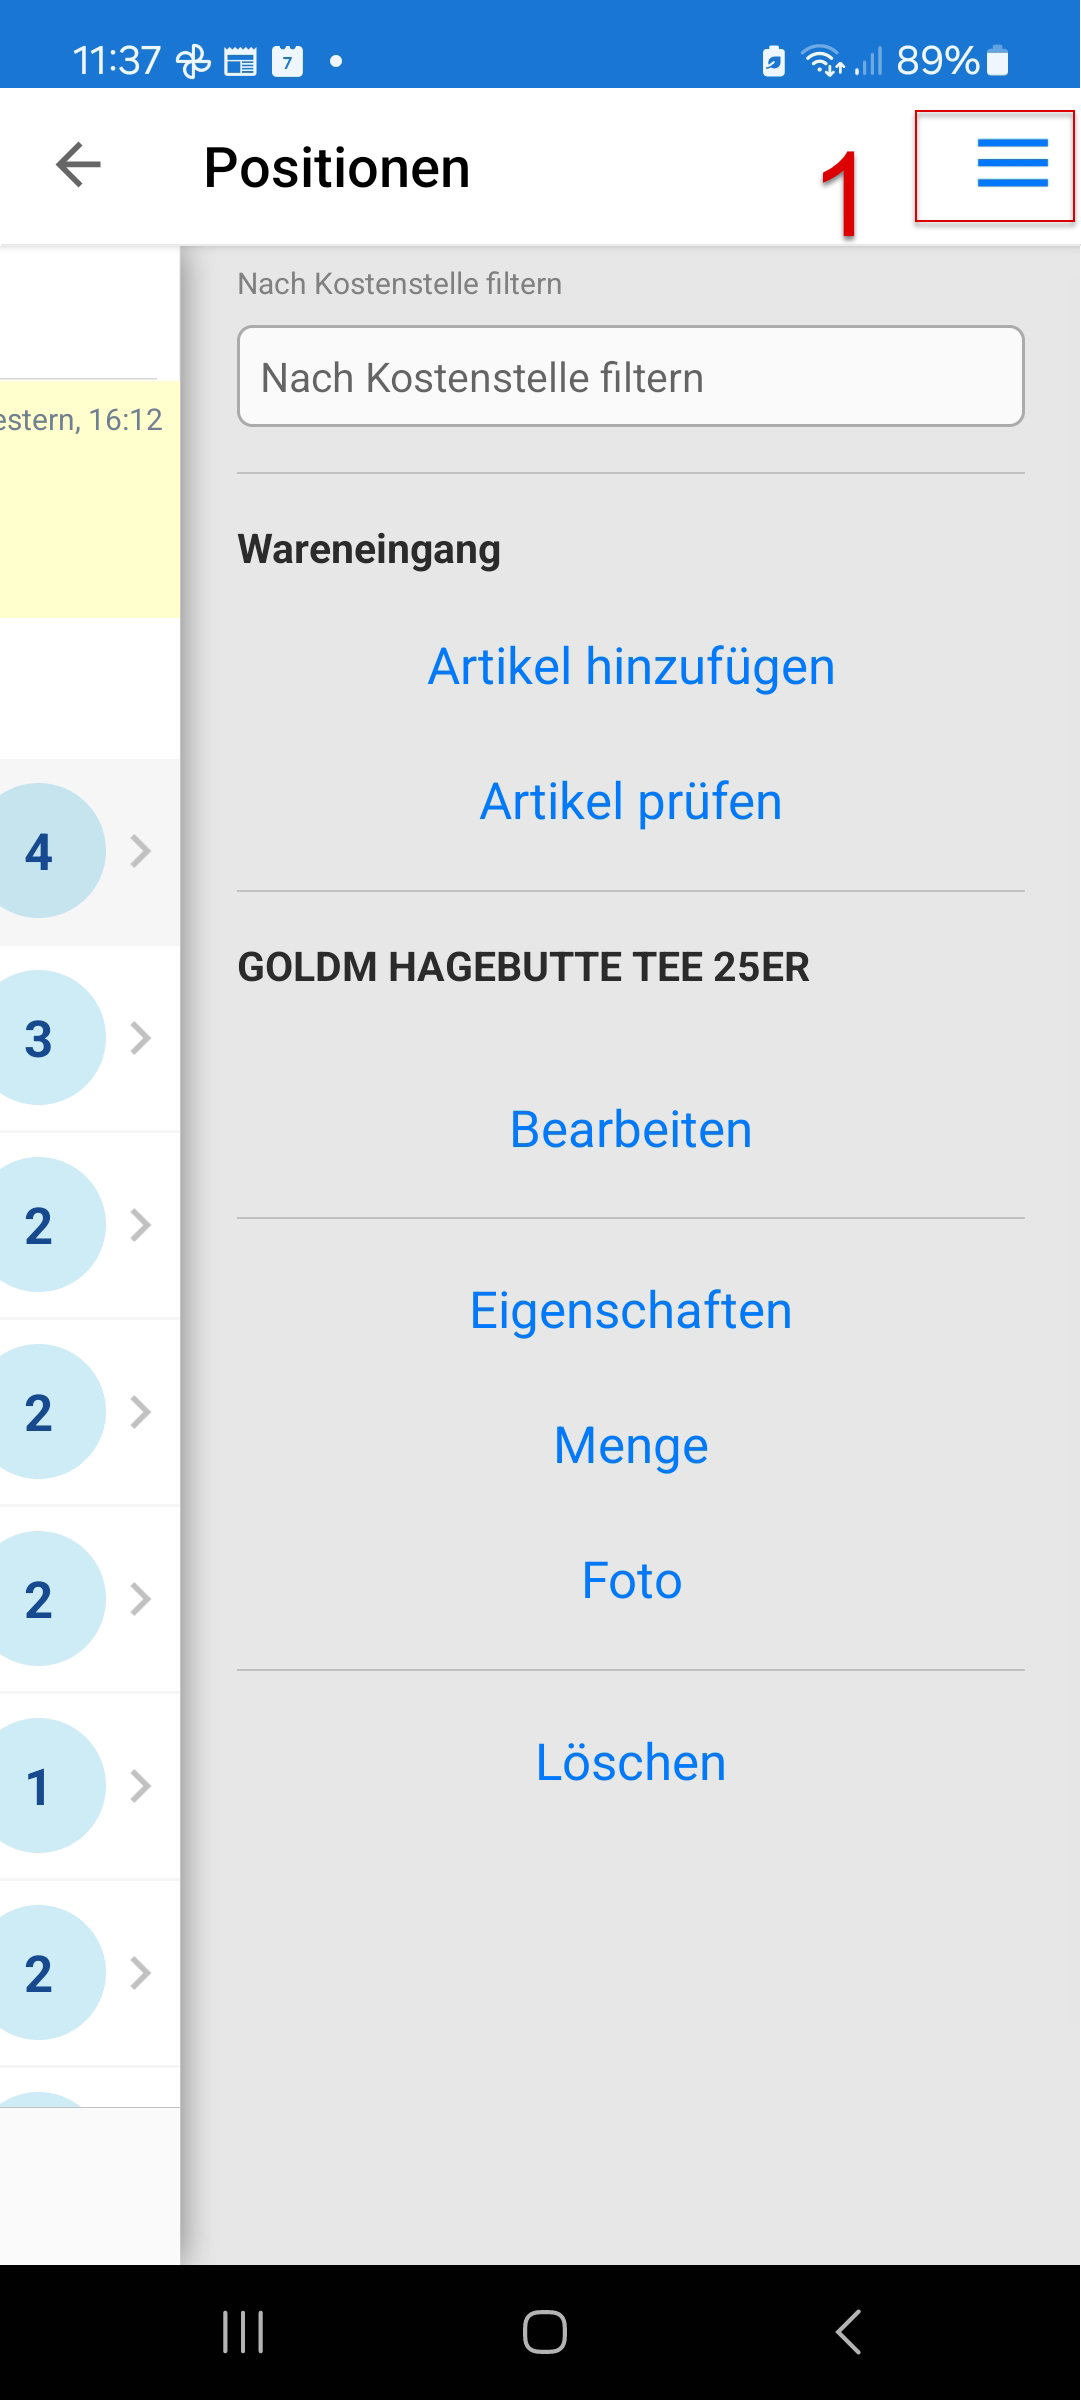Tap the Menge option
1081x2400 pixels.
coord(631,1446)
